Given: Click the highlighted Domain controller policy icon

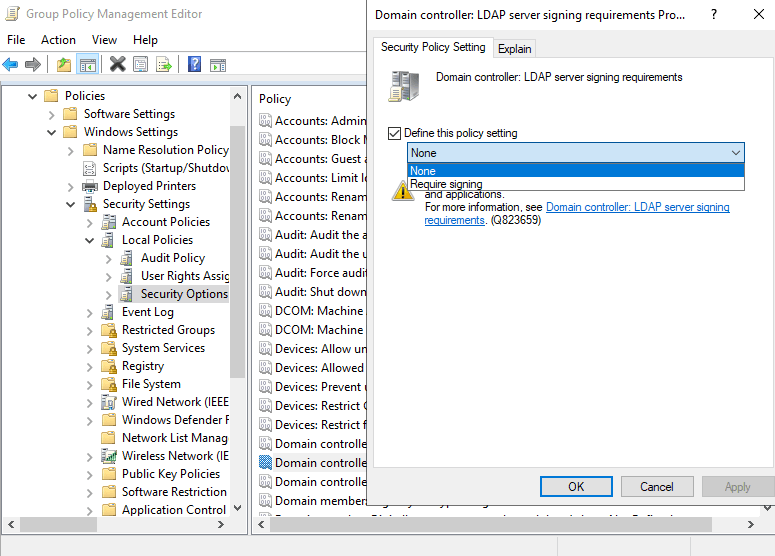Looking at the screenshot, I should (265, 463).
